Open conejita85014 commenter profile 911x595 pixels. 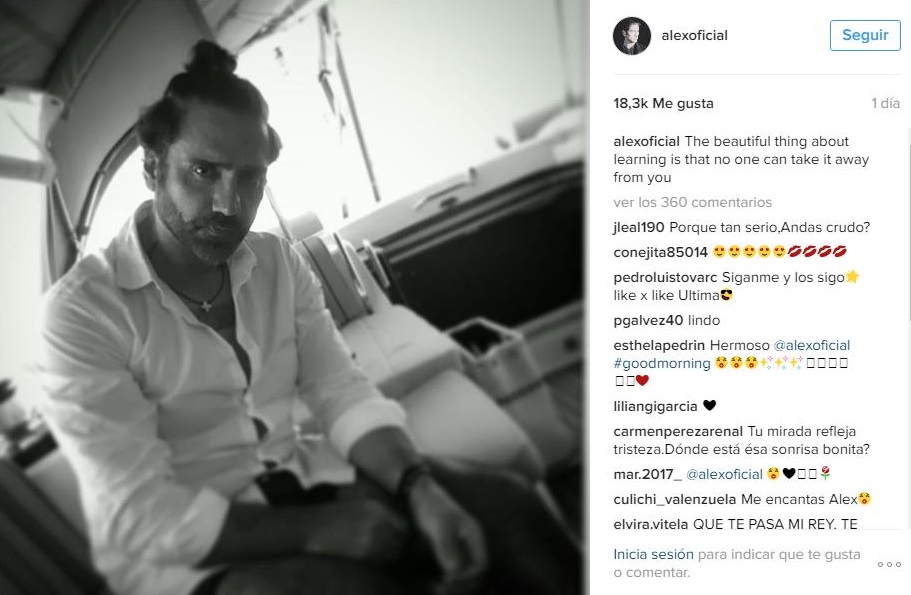pyautogui.click(x=661, y=252)
